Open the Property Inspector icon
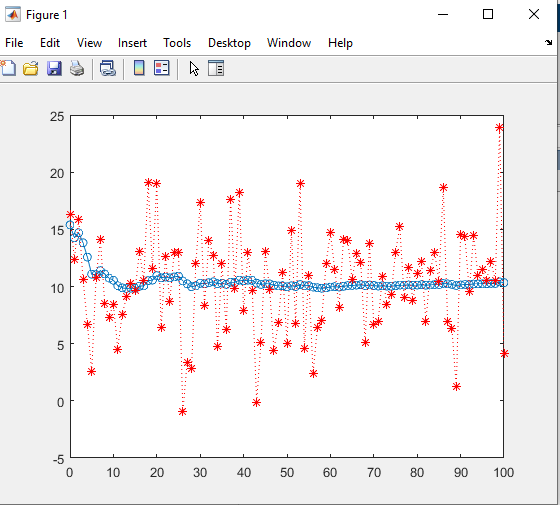 click(216, 68)
